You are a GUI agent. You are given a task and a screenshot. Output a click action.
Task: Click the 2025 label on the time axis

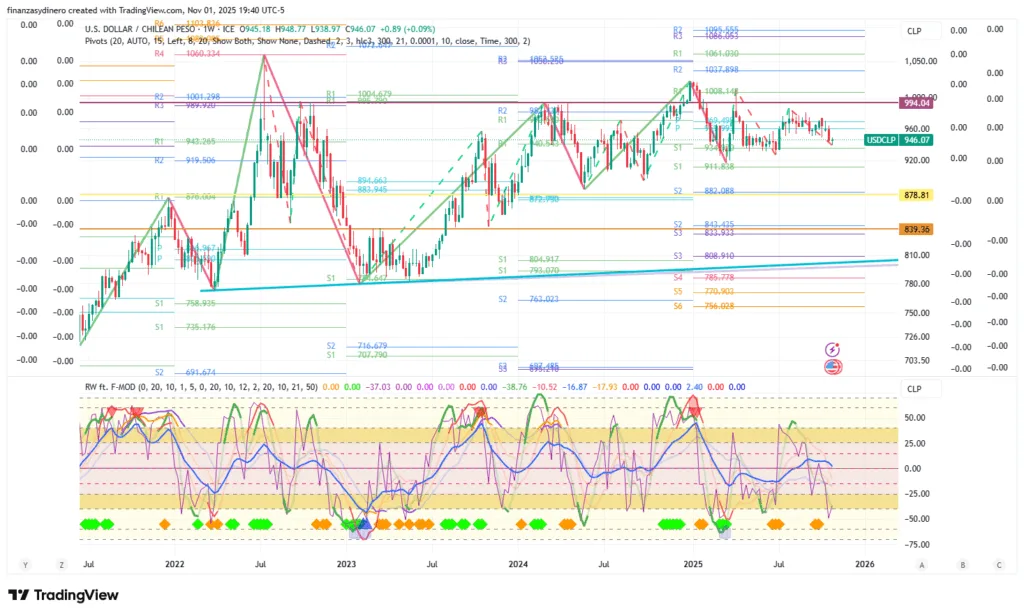[x=692, y=565]
